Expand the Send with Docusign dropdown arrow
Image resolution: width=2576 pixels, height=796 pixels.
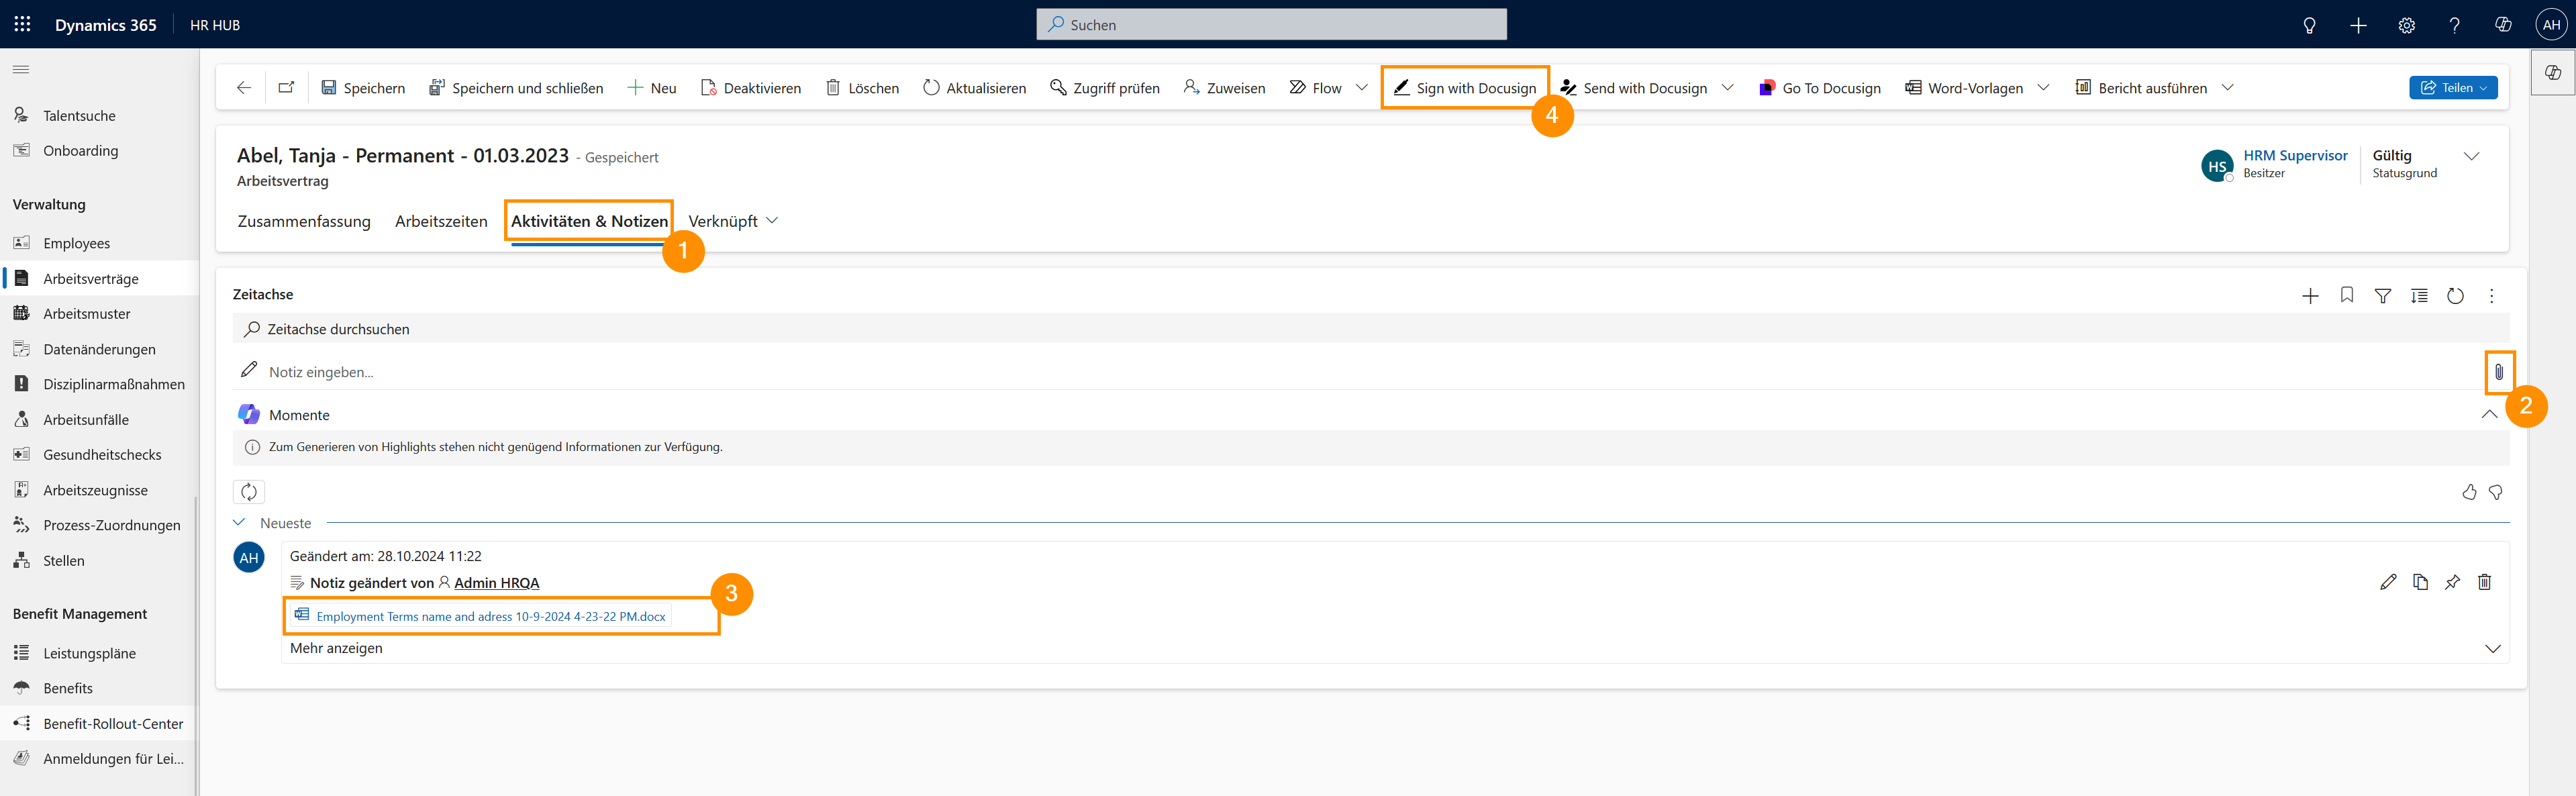click(x=1727, y=88)
